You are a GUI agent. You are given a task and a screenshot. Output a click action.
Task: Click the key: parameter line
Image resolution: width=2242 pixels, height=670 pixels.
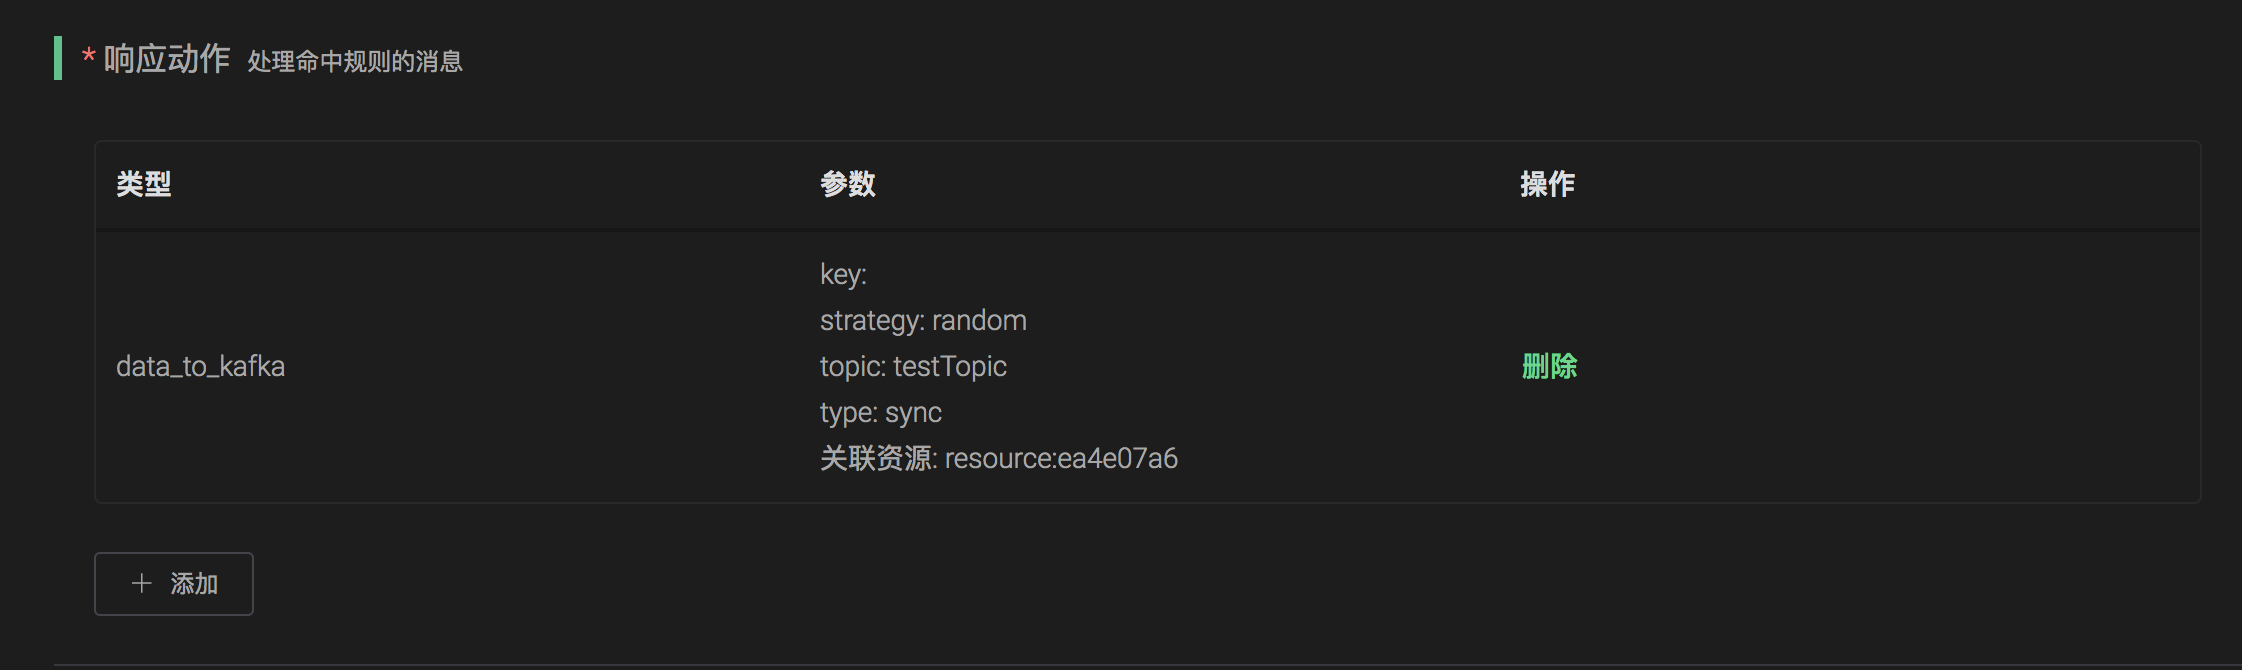click(x=843, y=275)
